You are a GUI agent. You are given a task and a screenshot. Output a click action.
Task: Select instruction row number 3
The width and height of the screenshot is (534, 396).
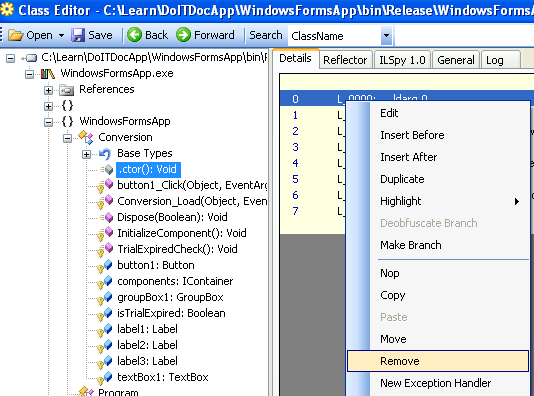pos(295,147)
